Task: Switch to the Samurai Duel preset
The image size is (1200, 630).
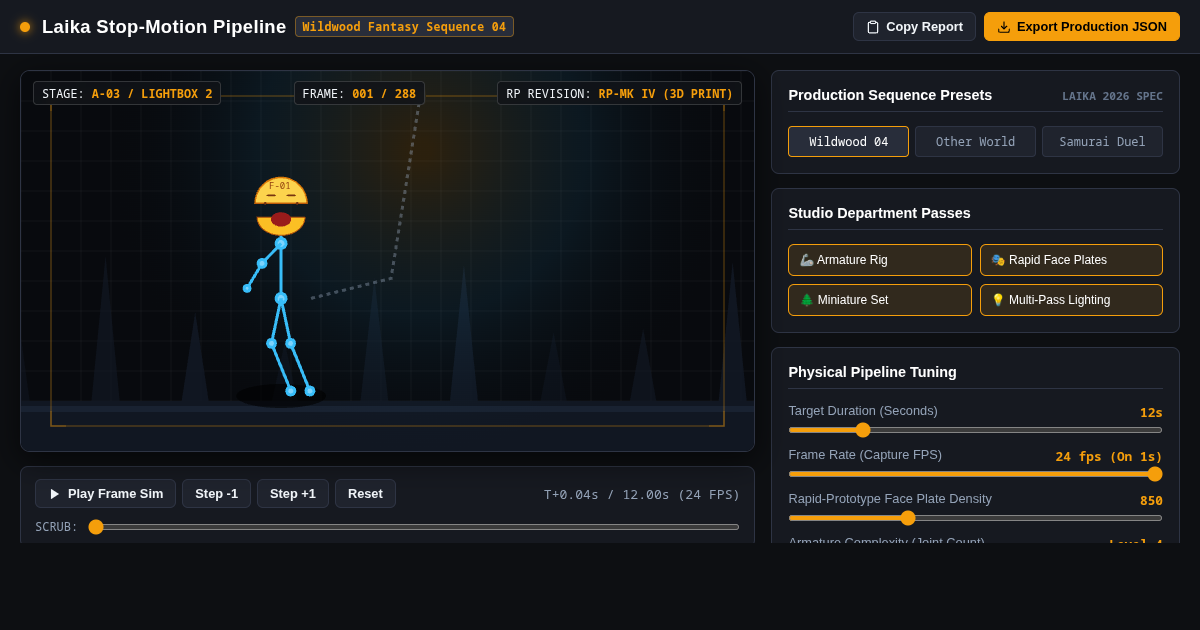Action: 1102,142
